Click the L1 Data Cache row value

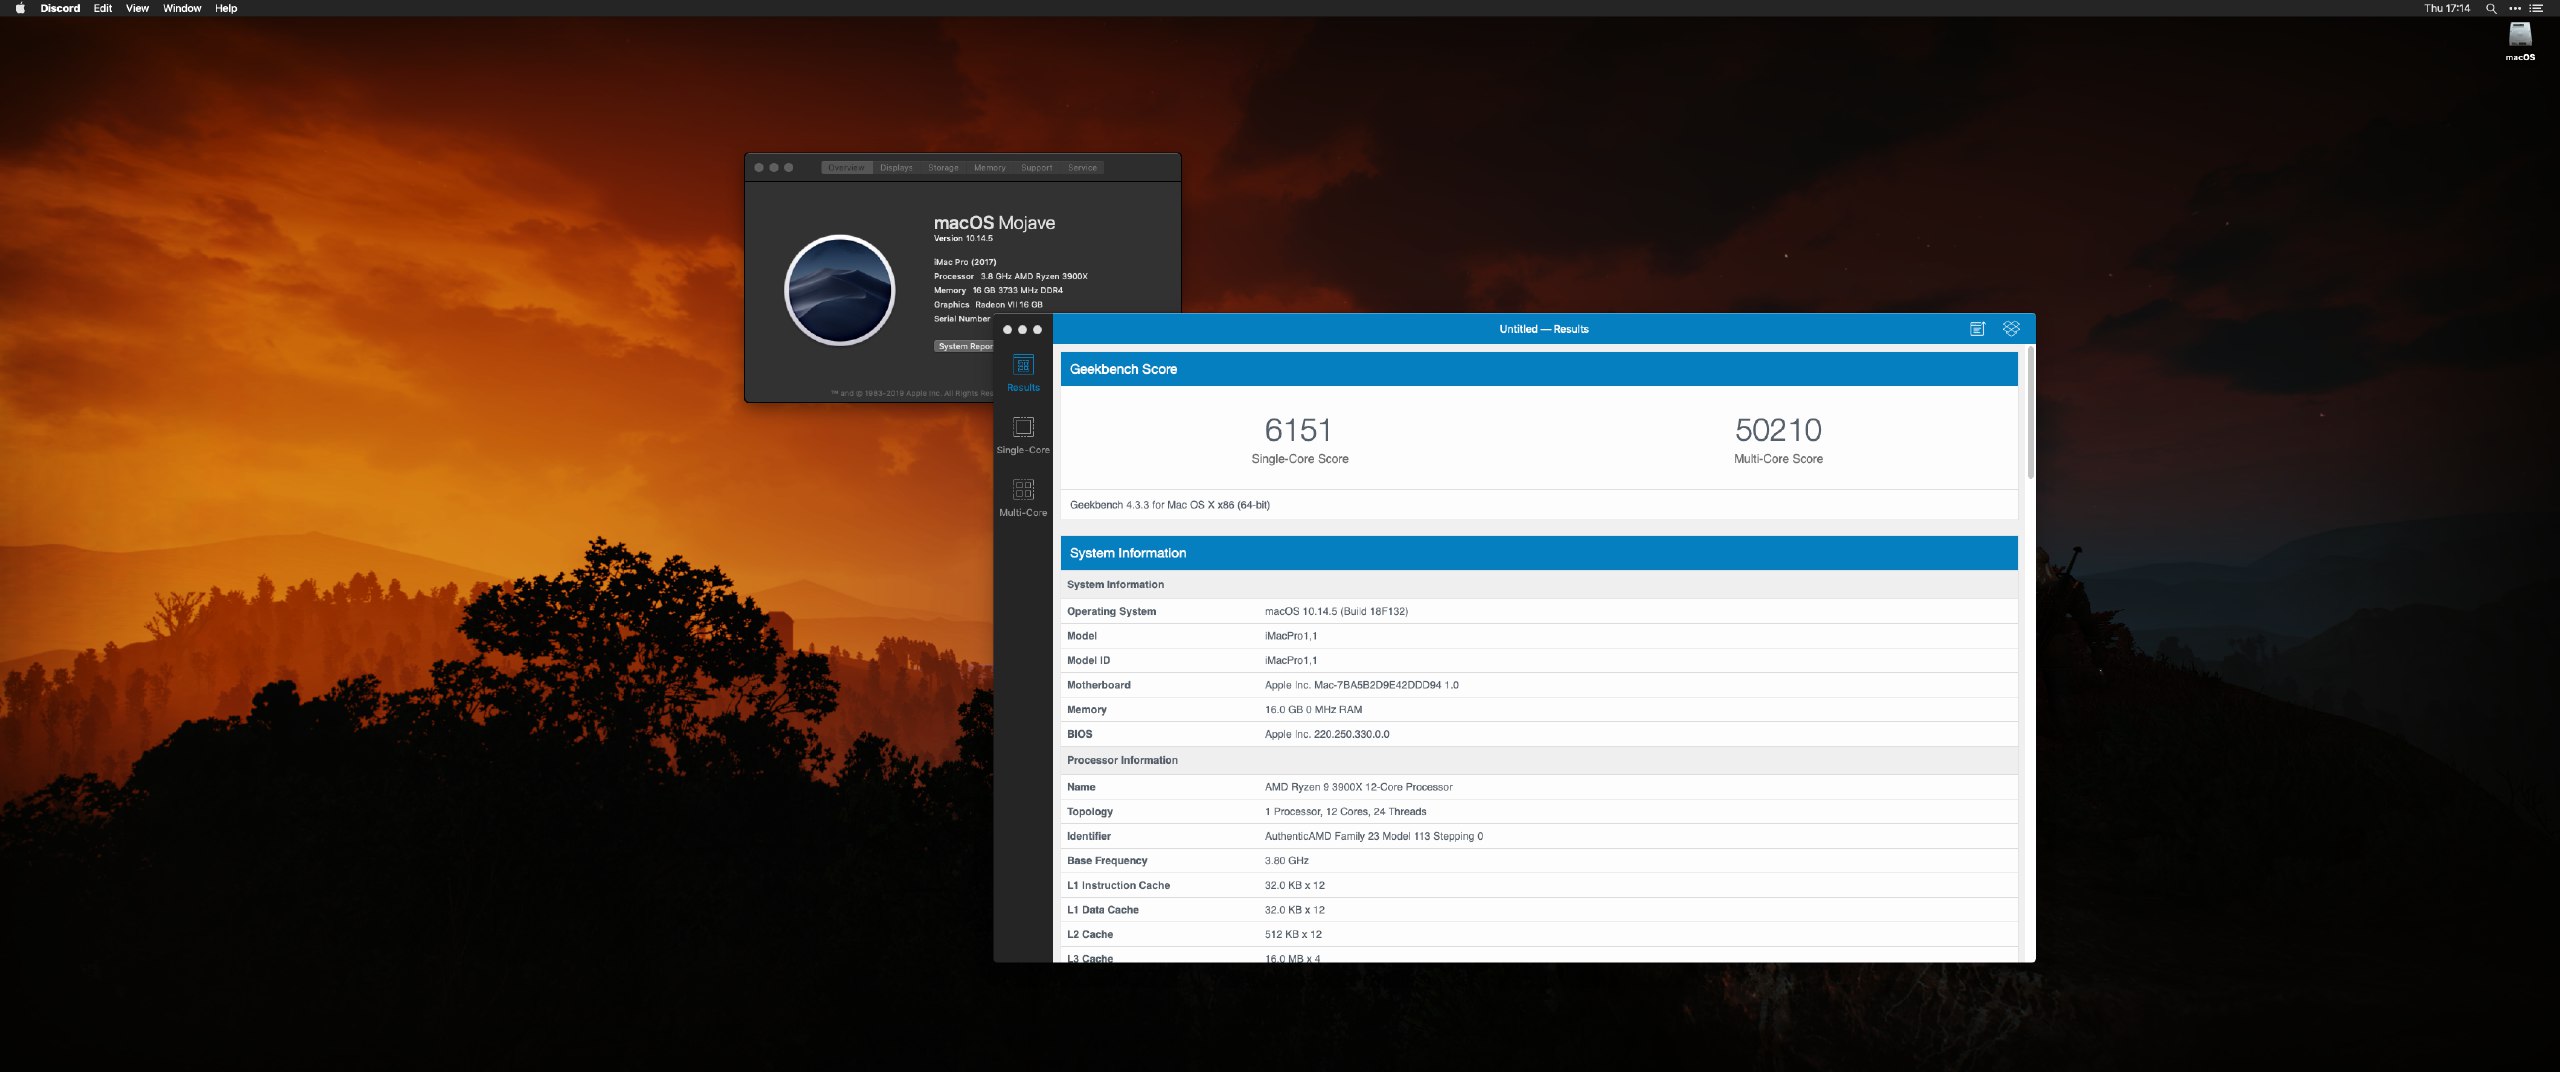coord(1294,910)
